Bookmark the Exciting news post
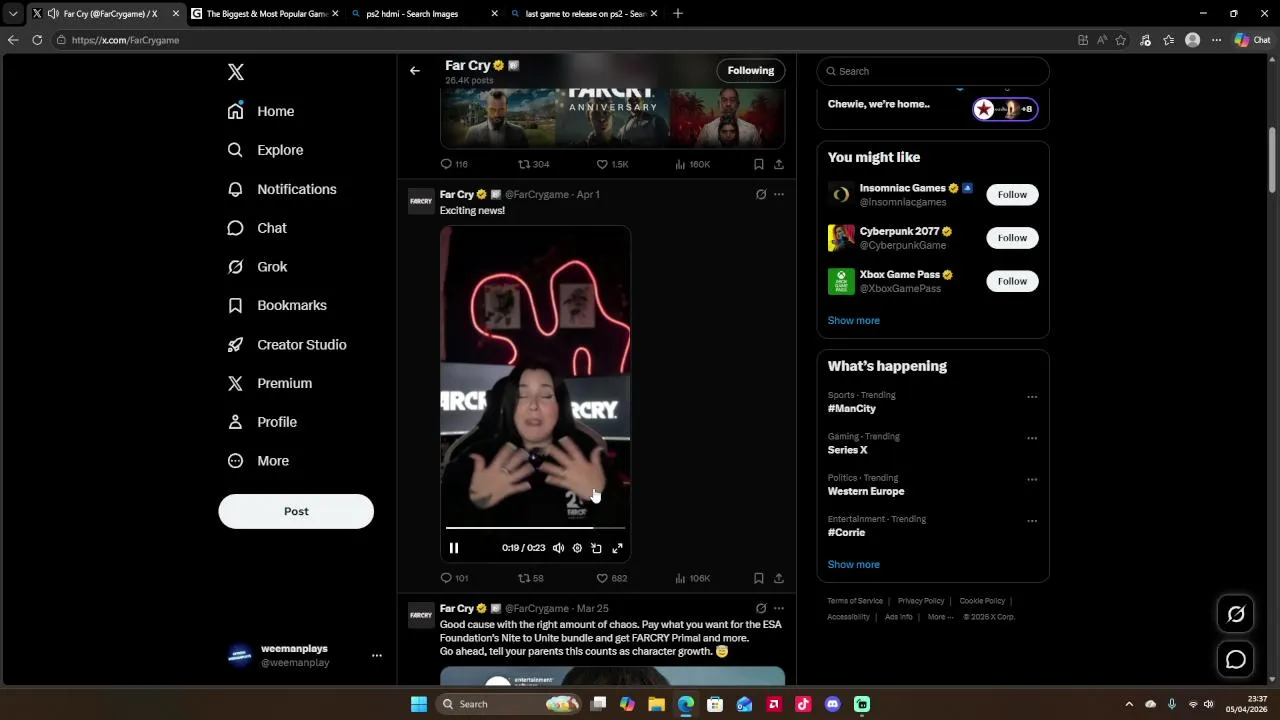Viewport: 1280px width, 720px height. point(759,578)
